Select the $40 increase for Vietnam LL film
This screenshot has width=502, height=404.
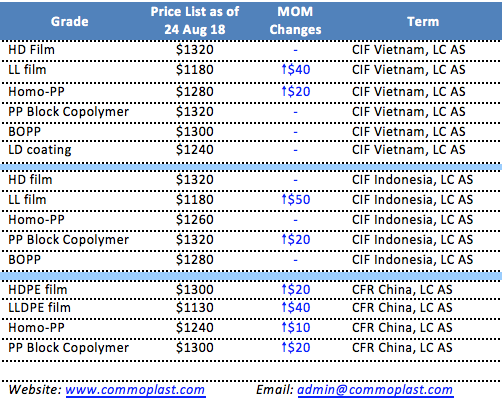[x=296, y=70]
